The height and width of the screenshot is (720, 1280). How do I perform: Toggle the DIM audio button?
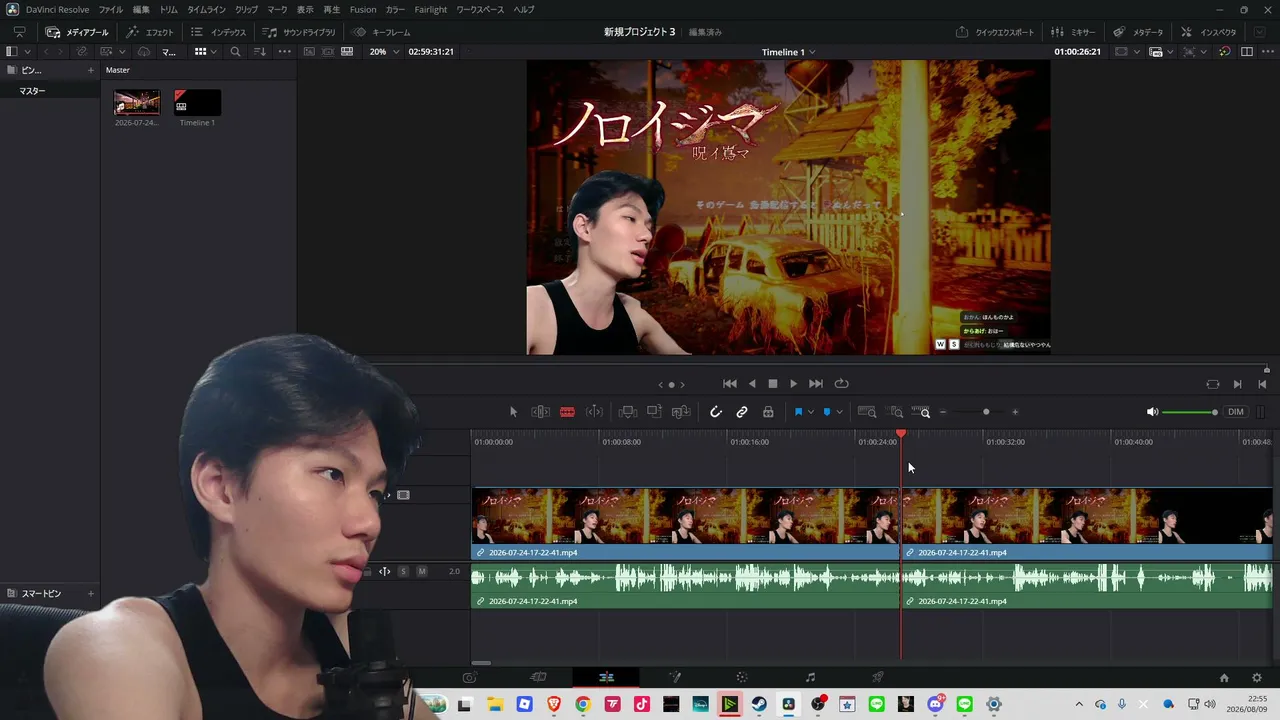1236,412
